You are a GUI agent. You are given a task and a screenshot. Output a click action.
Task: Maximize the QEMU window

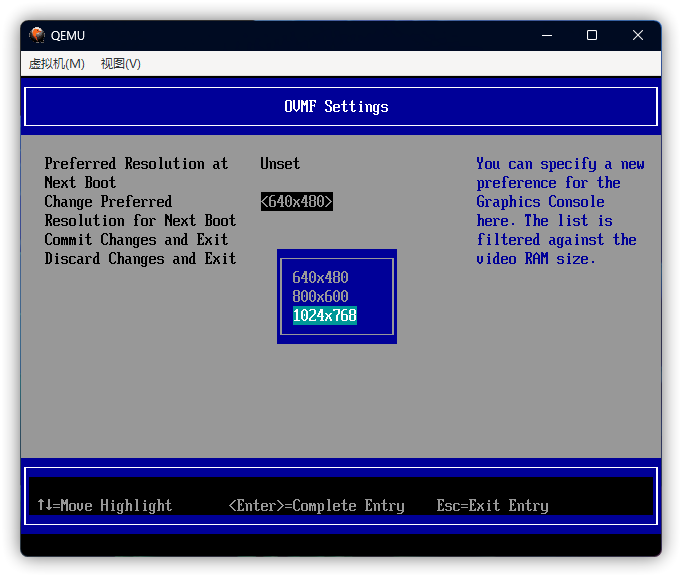592,35
